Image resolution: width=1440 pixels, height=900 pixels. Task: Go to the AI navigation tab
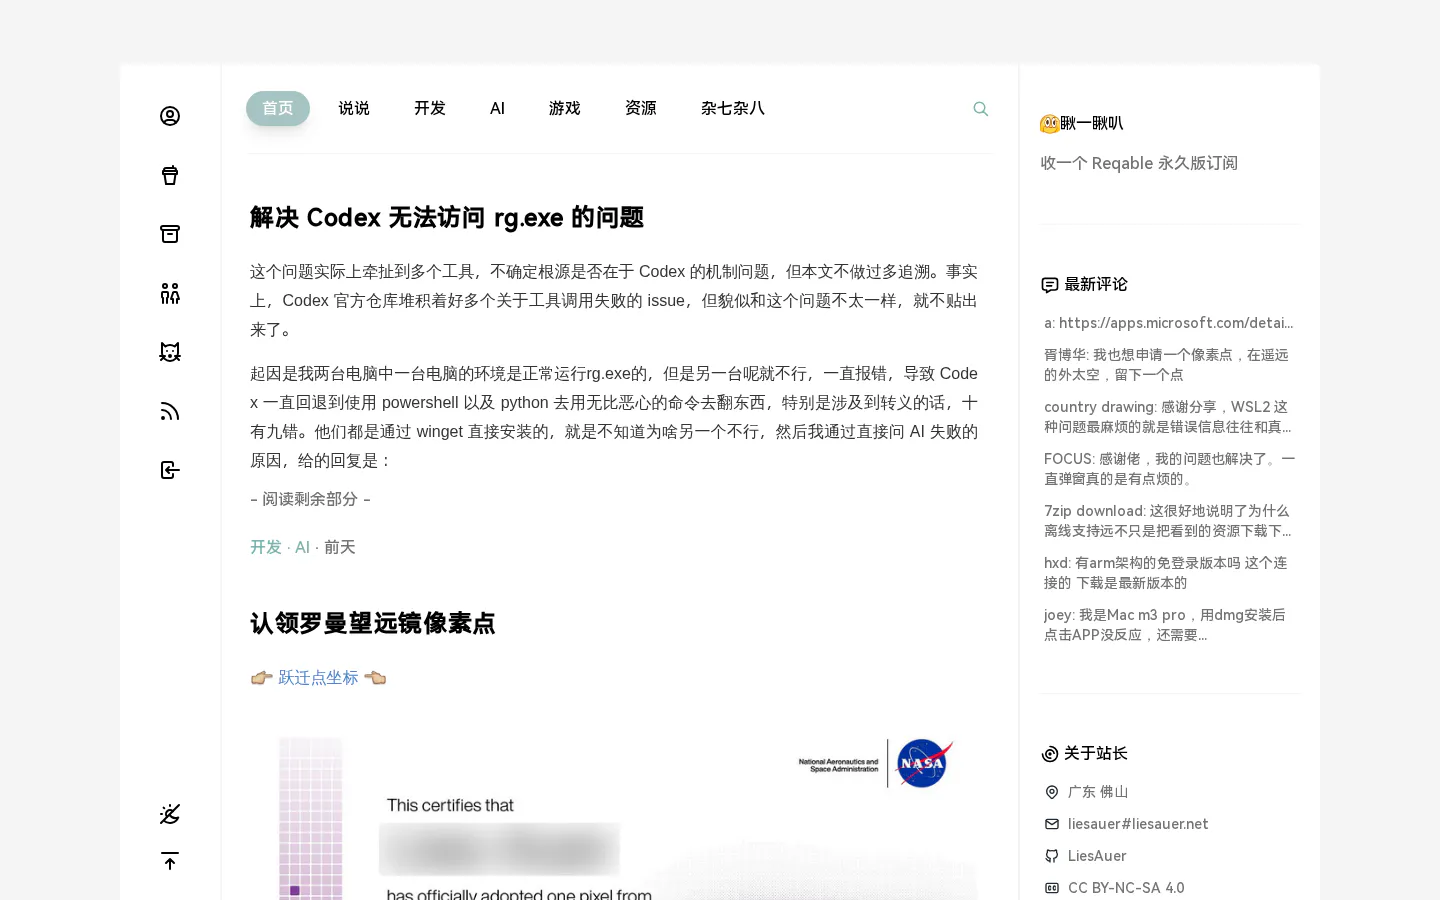[x=498, y=108]
